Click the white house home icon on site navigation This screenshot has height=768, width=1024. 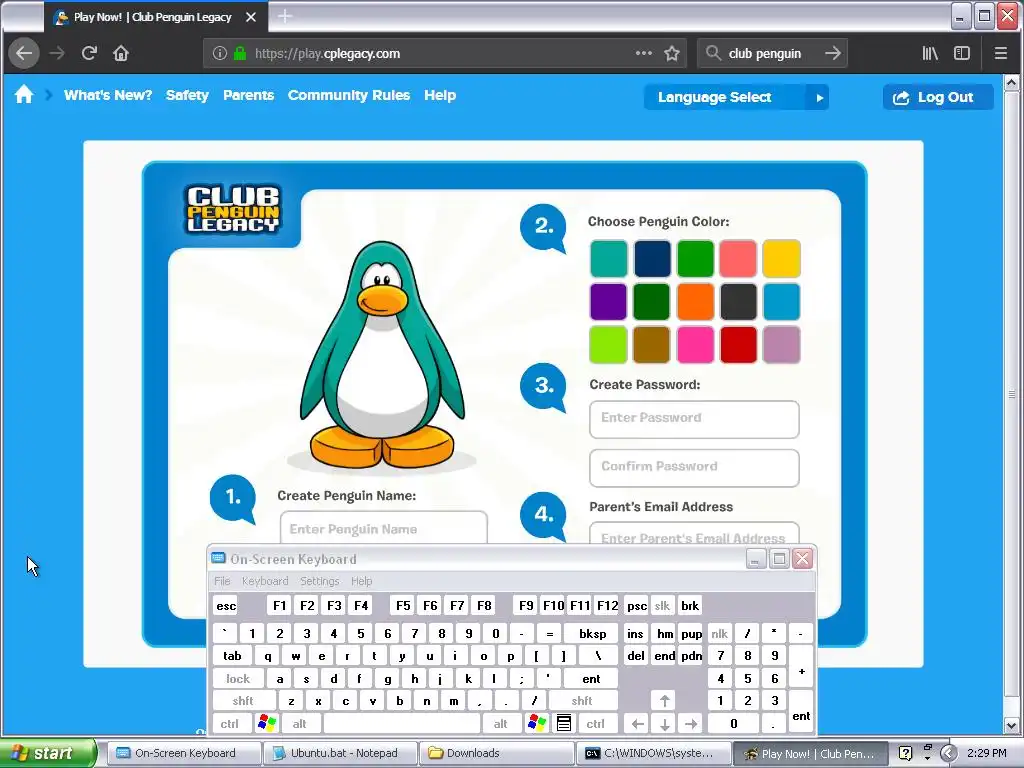(x=24, y=95)
